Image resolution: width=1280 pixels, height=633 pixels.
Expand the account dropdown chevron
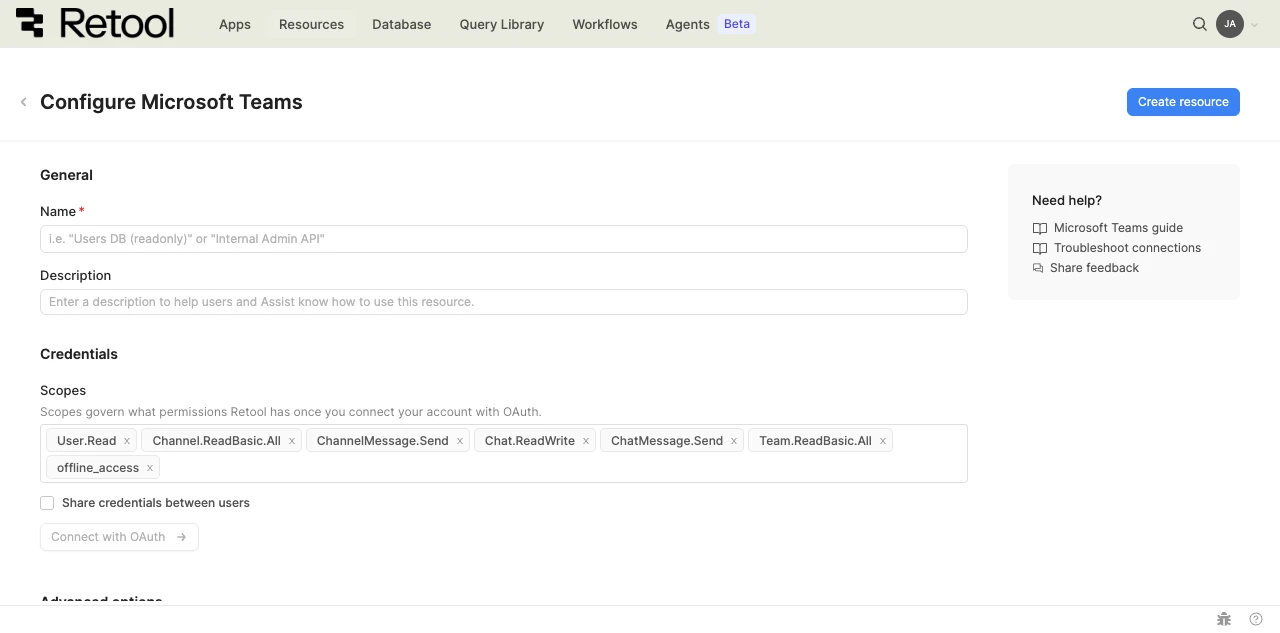[1254, 25]
